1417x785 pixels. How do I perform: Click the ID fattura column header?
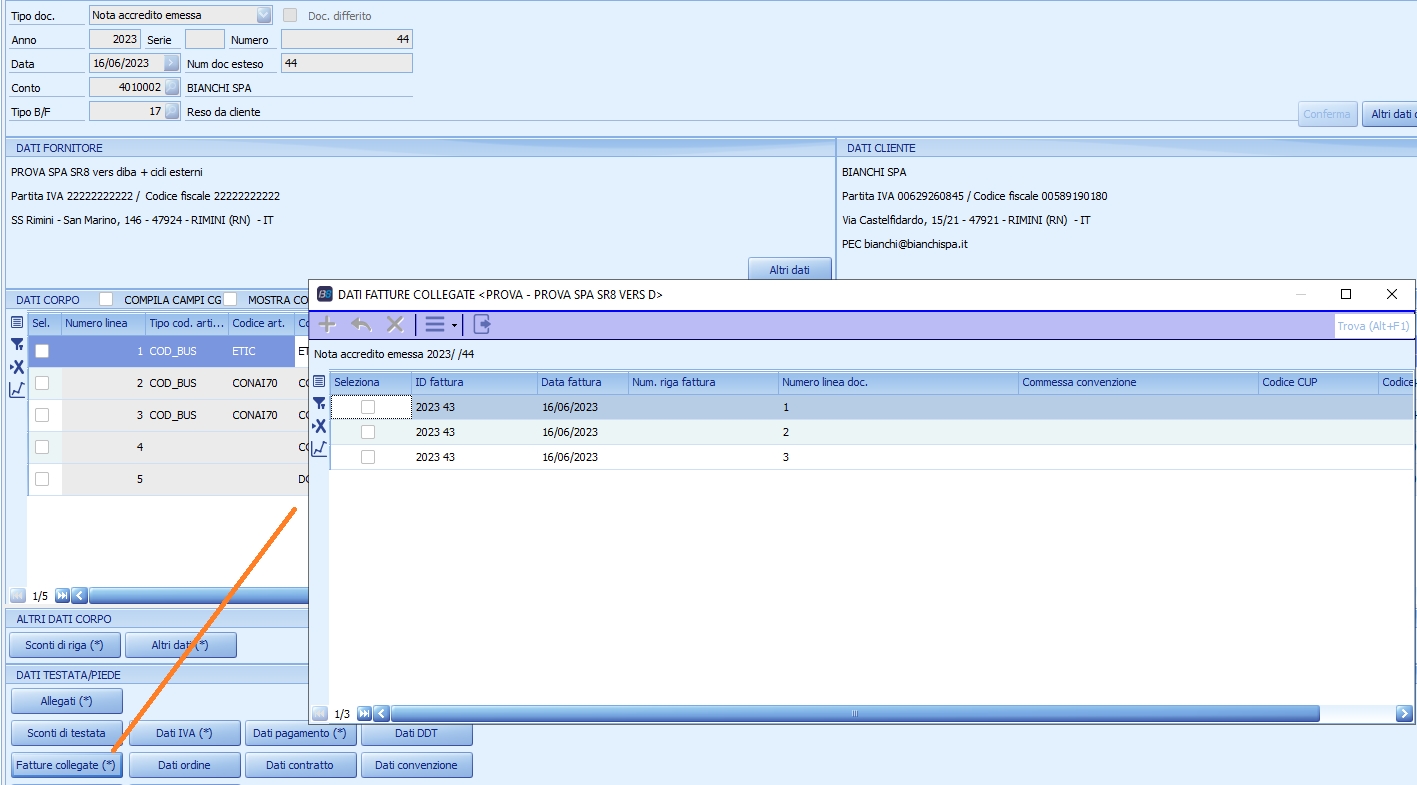pyautogui.click(x=474, y=382)
